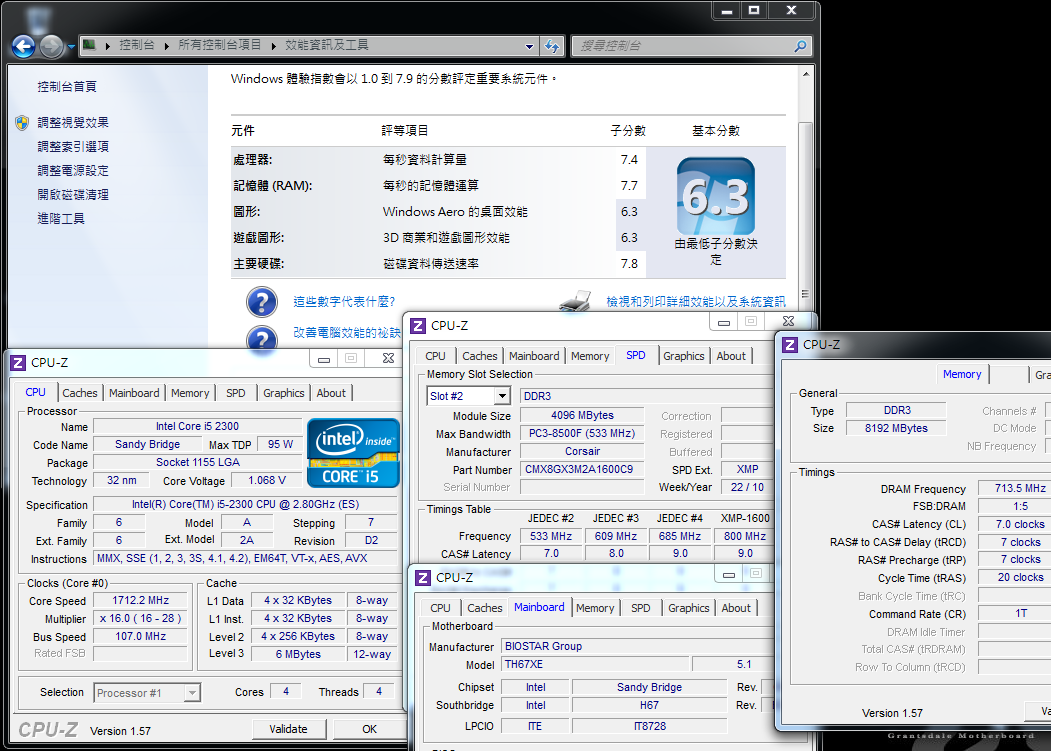The image size is (1051, 751).
Task: Select Graphics tab in left CPU-Z window
Action: point(284,393)
